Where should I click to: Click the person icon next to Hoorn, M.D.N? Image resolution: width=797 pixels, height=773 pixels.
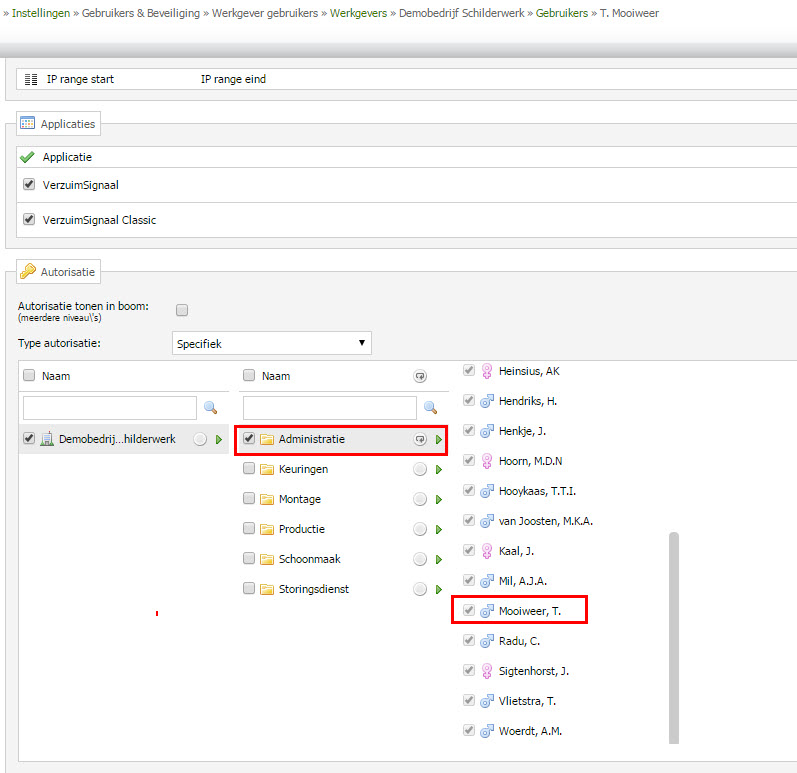[x=487, y=461]
